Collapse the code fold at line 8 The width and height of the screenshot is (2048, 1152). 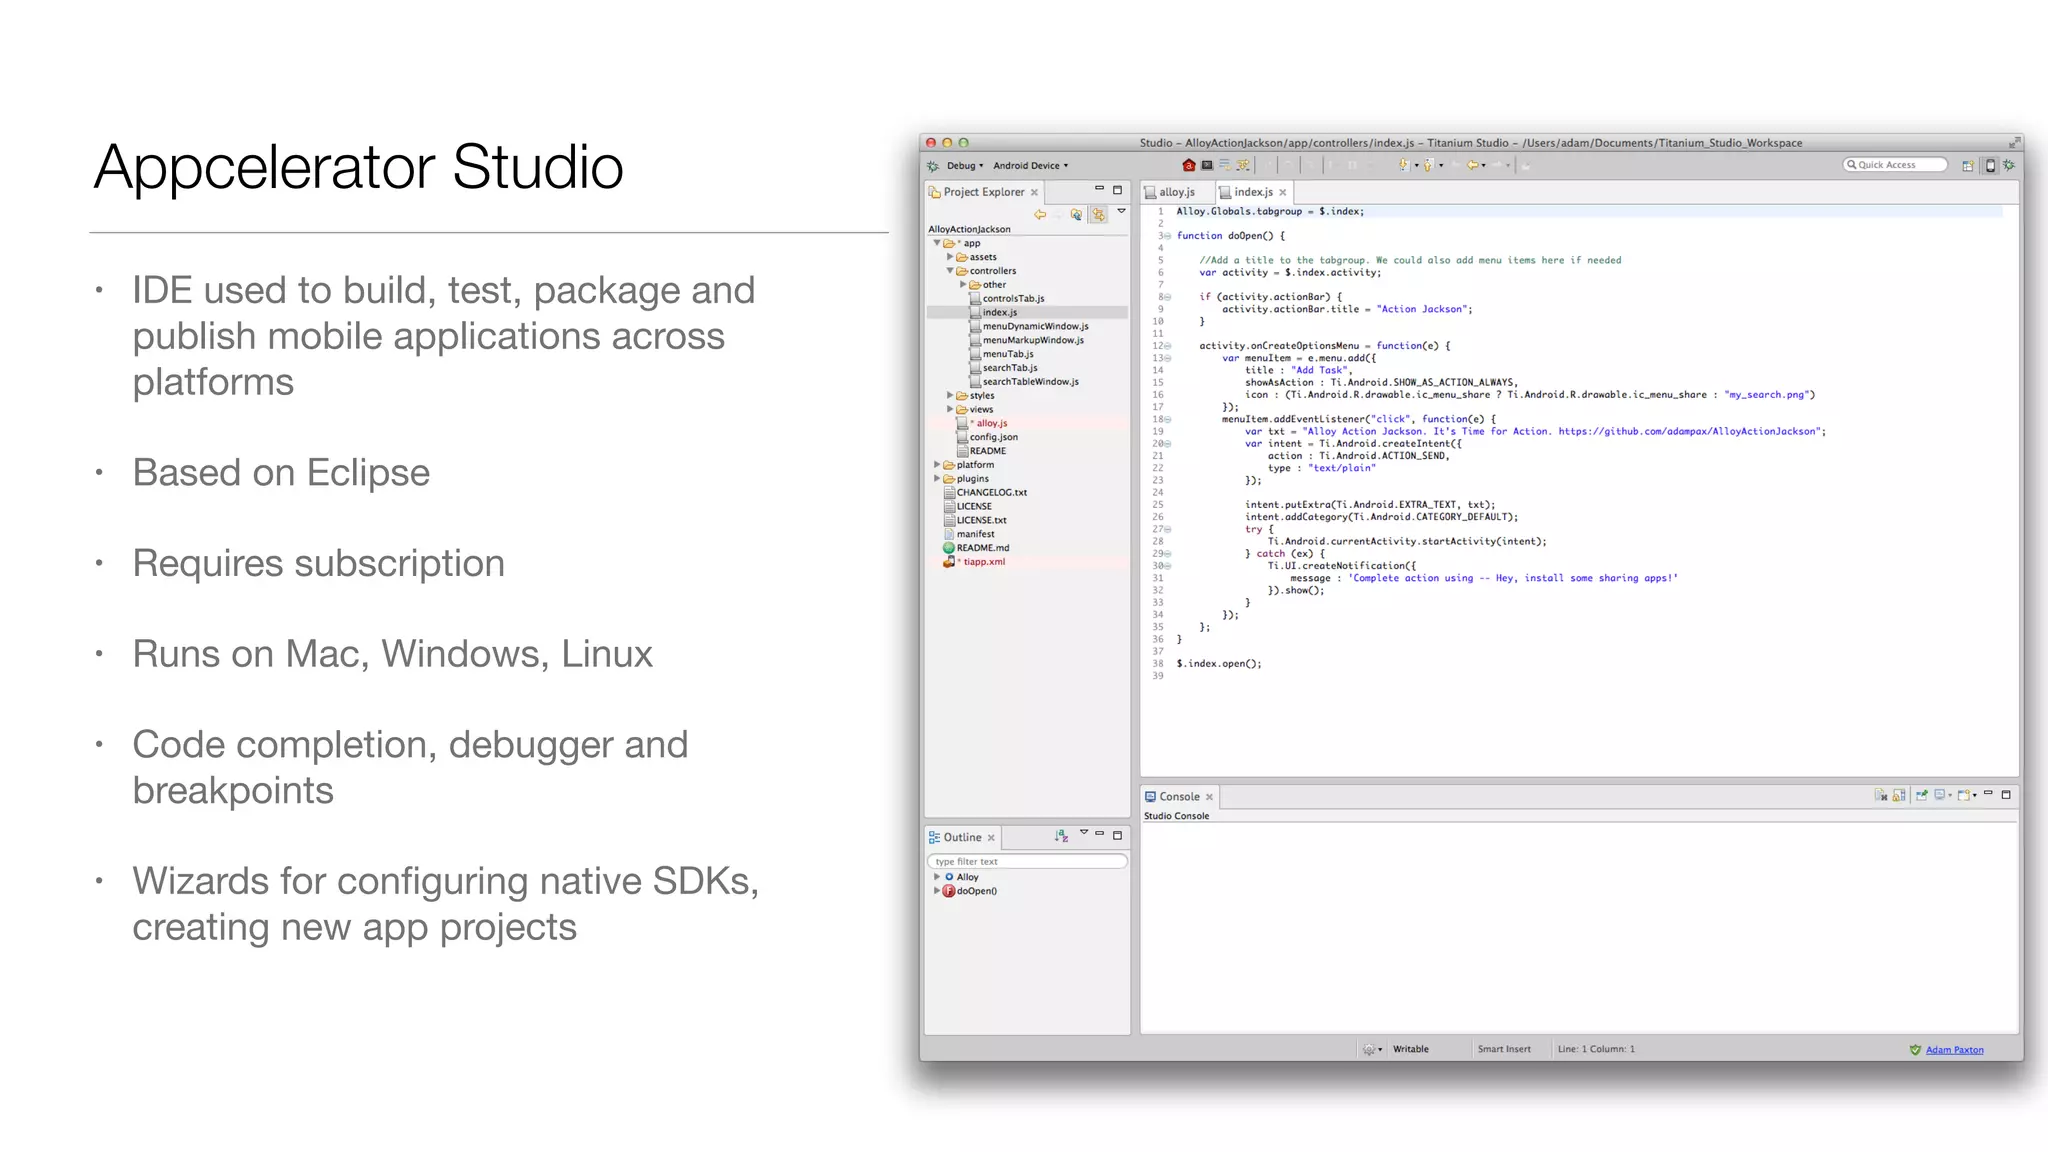pos(1167,297)
